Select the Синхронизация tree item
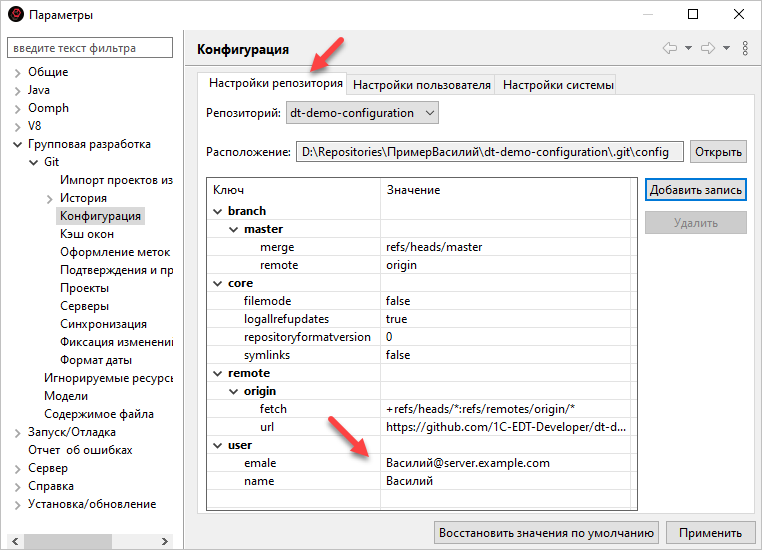Screen dimensions: 762x550 (x=103, y=324)
